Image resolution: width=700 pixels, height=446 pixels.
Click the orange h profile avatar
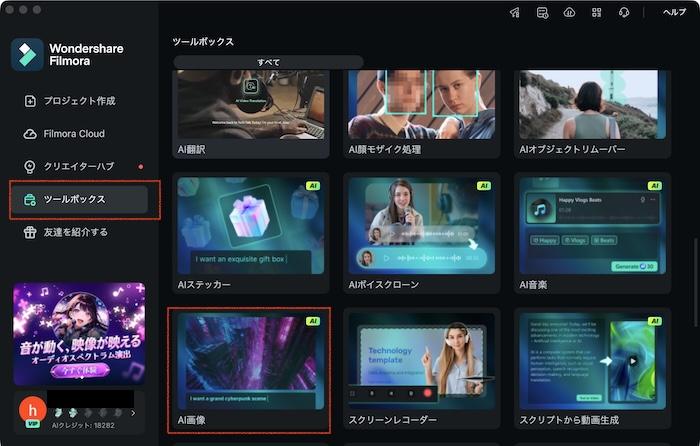33,410
